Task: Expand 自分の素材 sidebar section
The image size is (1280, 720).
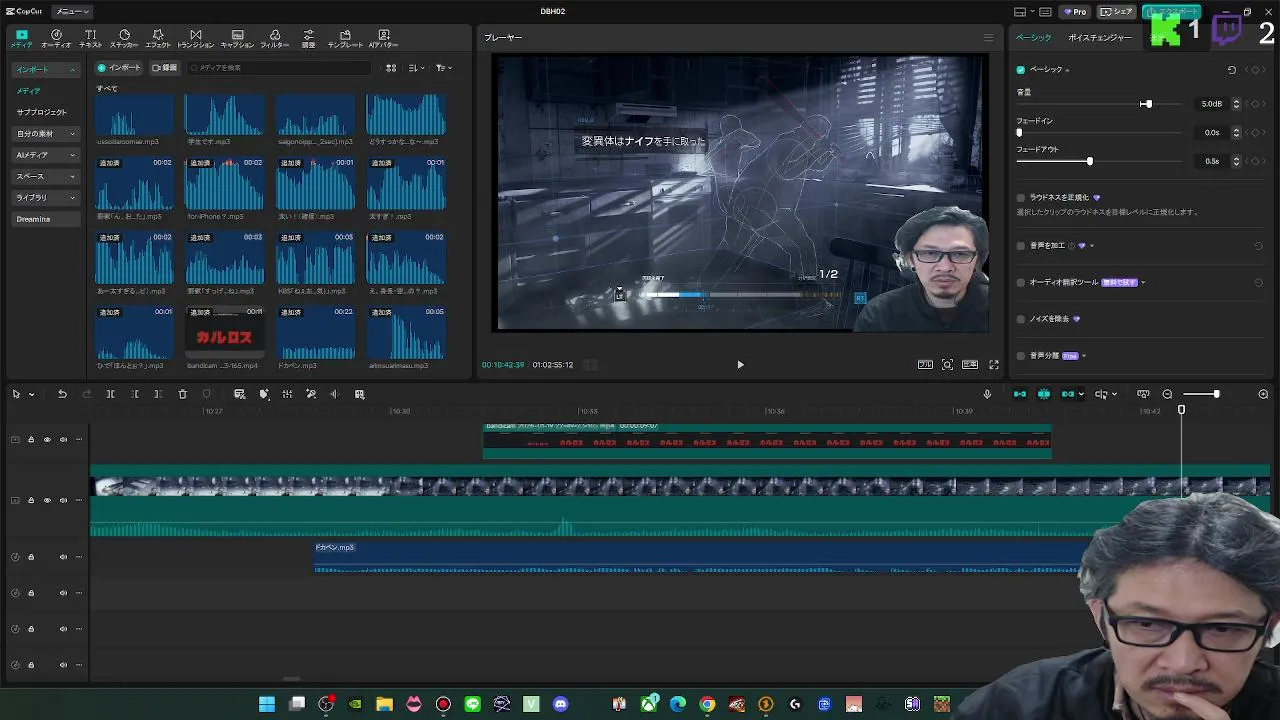Action: 46,134
